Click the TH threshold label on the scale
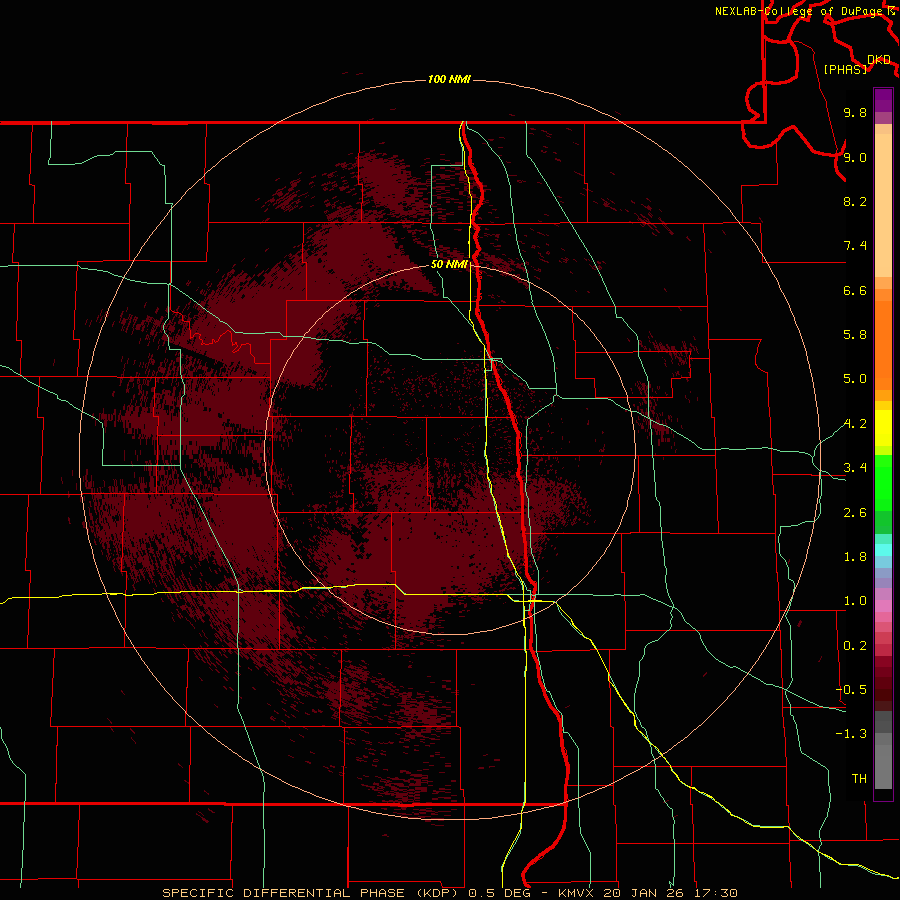Viewport: 900px width, 900px height. (x=859, y=779)
